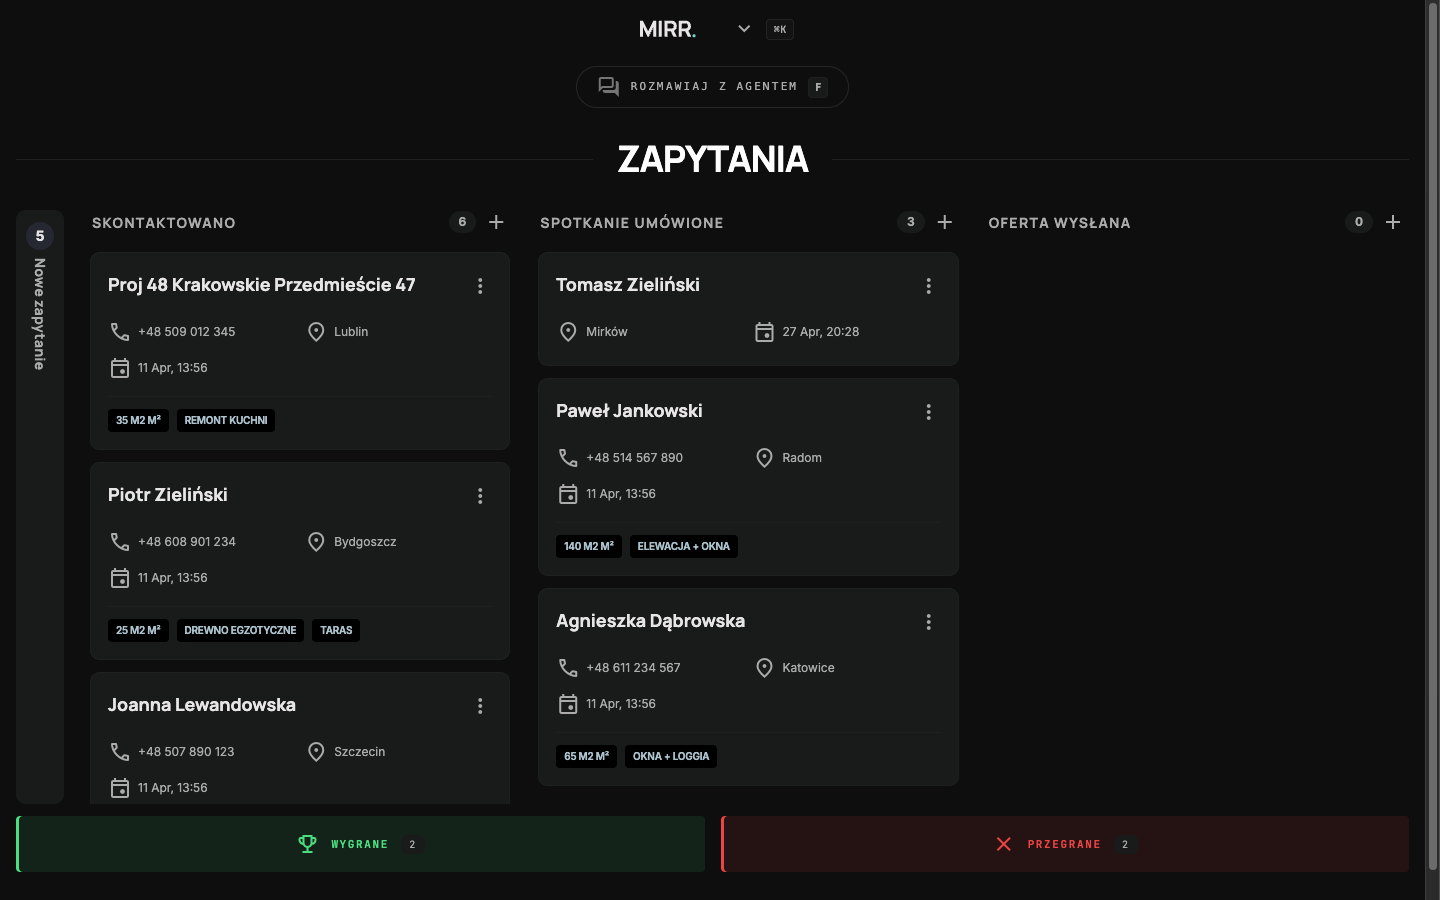Click location pin icon beside Bydgoszcz
This screenshot has width=1440, height=900.
point(316,542)
